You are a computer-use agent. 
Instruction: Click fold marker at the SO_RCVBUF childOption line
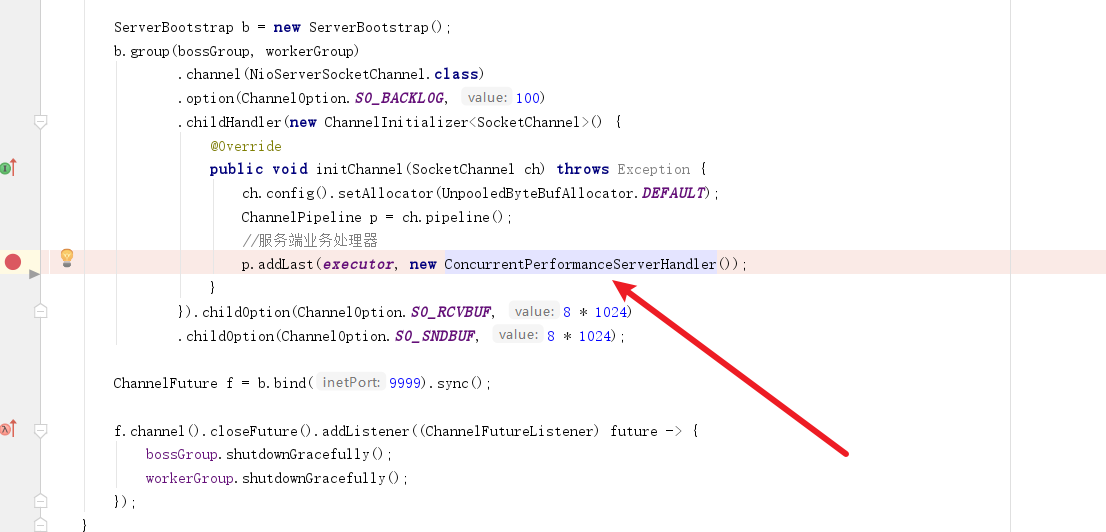coord(41,311)
